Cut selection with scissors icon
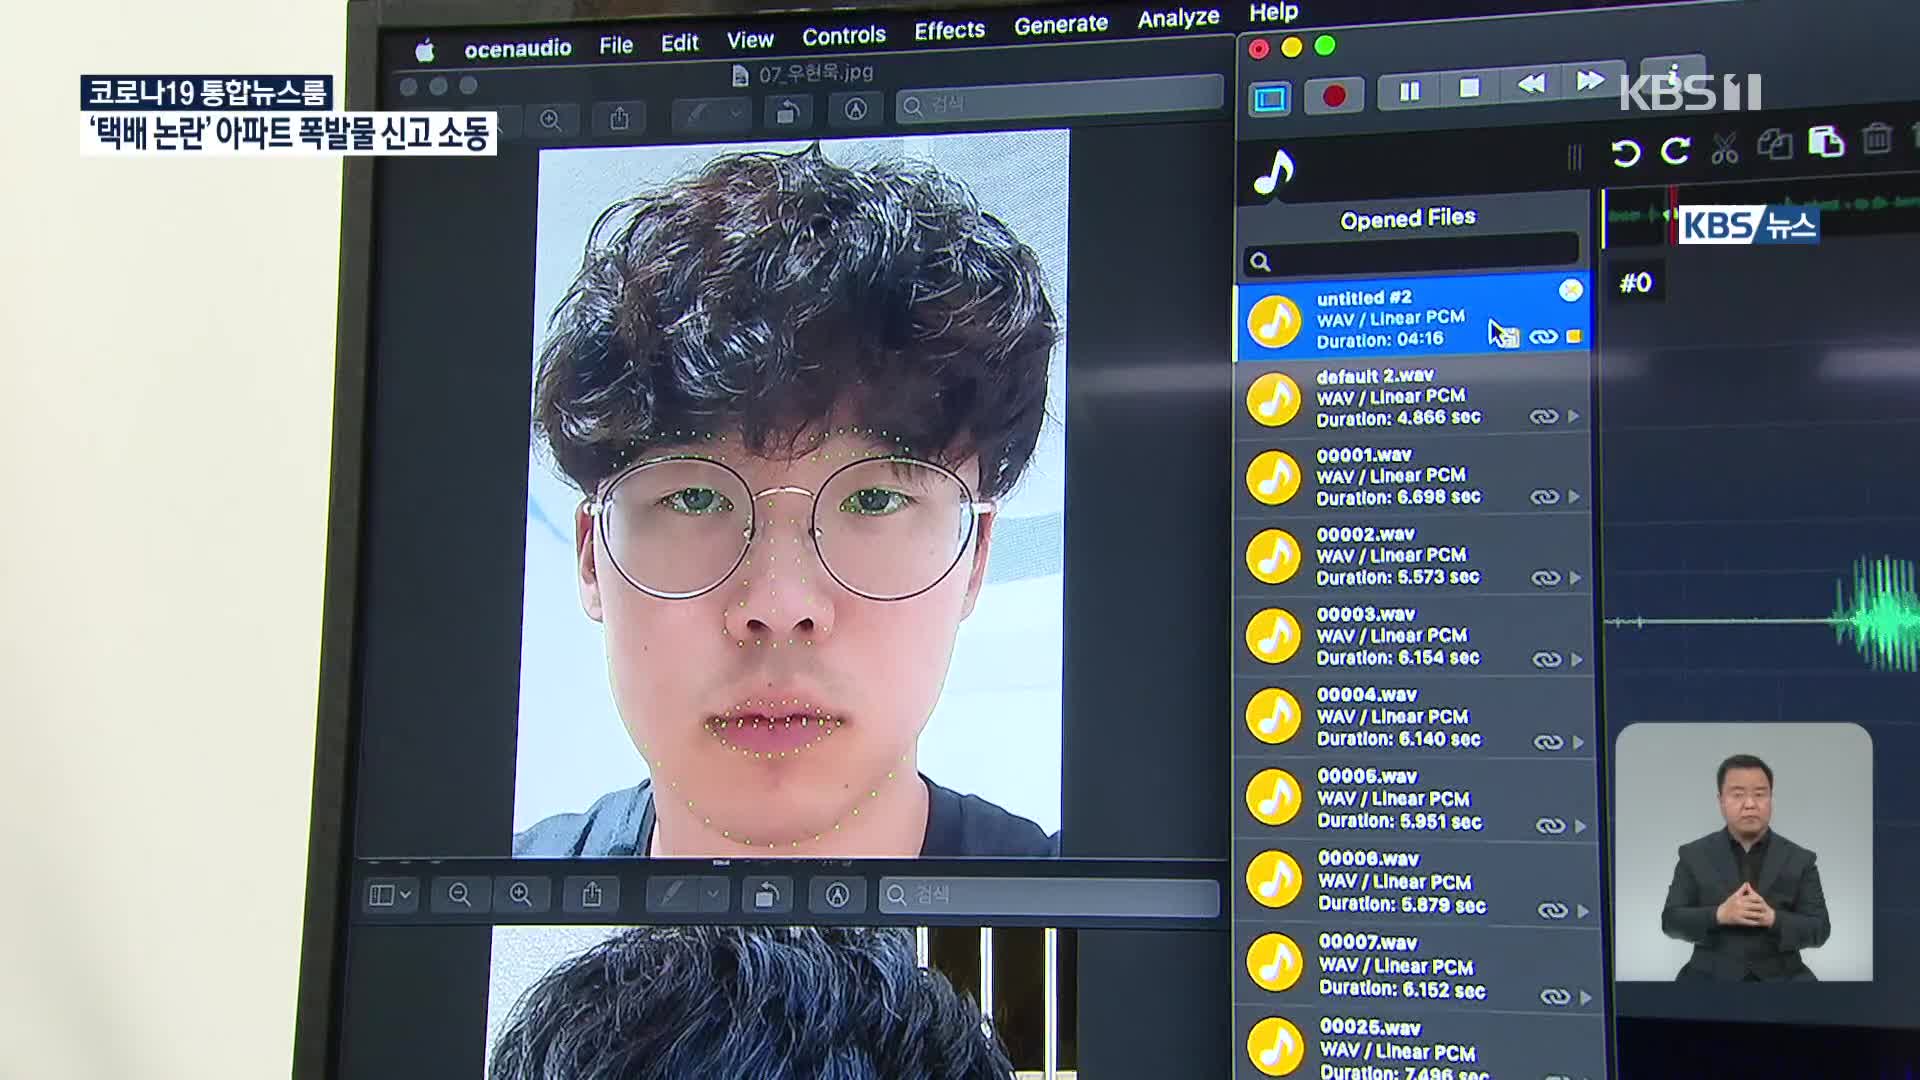 1724,148
